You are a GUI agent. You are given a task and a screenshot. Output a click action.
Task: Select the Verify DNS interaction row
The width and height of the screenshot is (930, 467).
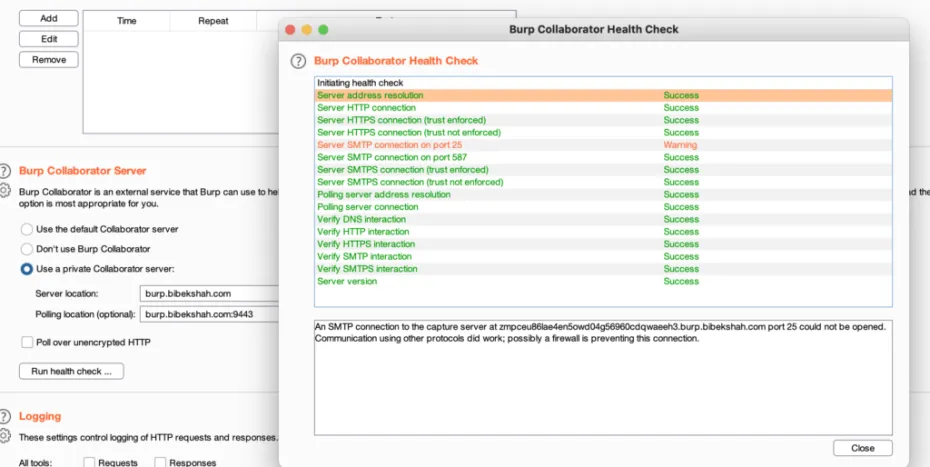(603, 220)
